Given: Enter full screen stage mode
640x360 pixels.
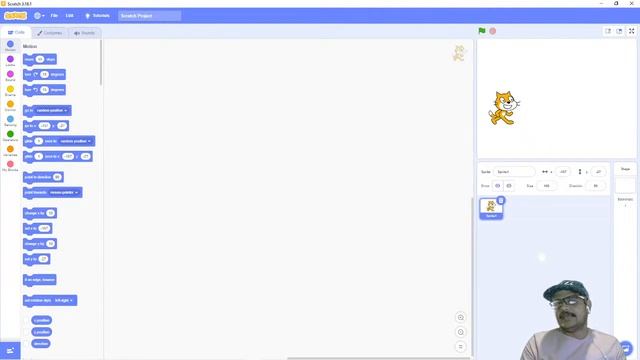Looking at the screenshot, I should tap(631, 31).
